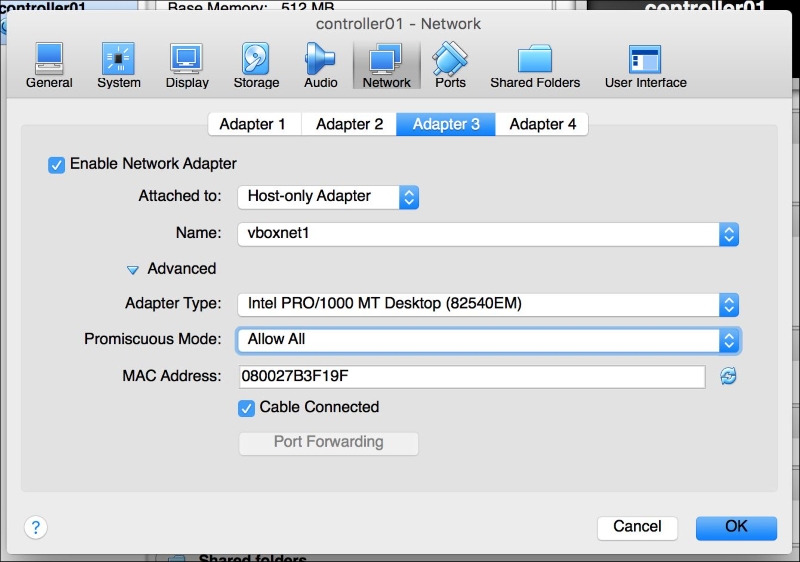Cancel the network settings dialog
This screenshot has height=562, width=800.
tap(637, 527)
